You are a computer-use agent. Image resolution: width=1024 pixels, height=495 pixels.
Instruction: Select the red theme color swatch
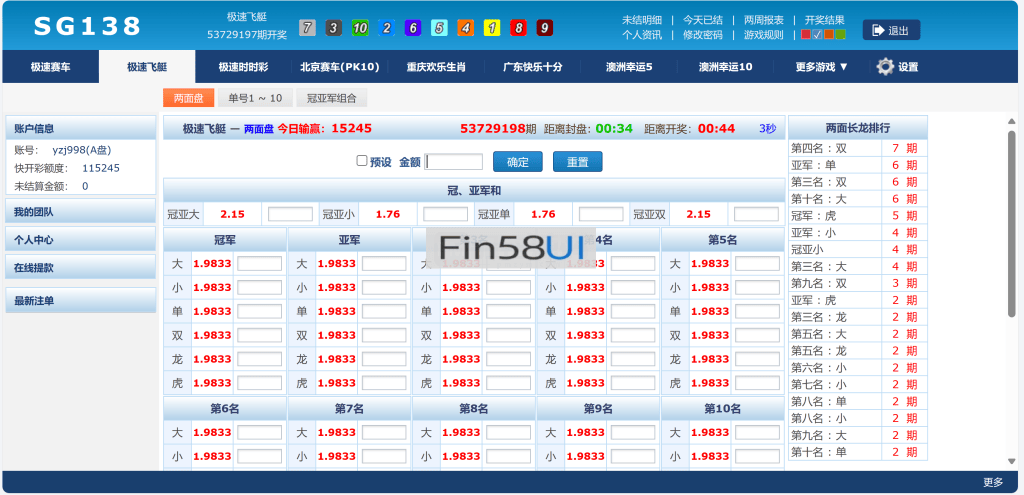point(806,35)
